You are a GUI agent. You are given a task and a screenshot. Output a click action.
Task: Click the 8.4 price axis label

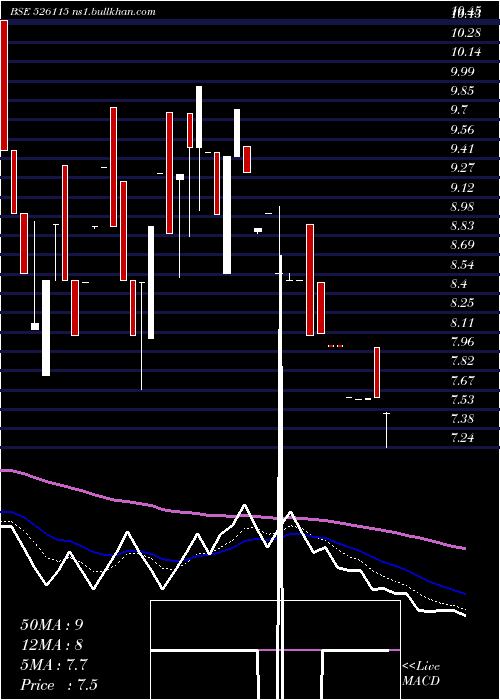click(x=458, y=283)
